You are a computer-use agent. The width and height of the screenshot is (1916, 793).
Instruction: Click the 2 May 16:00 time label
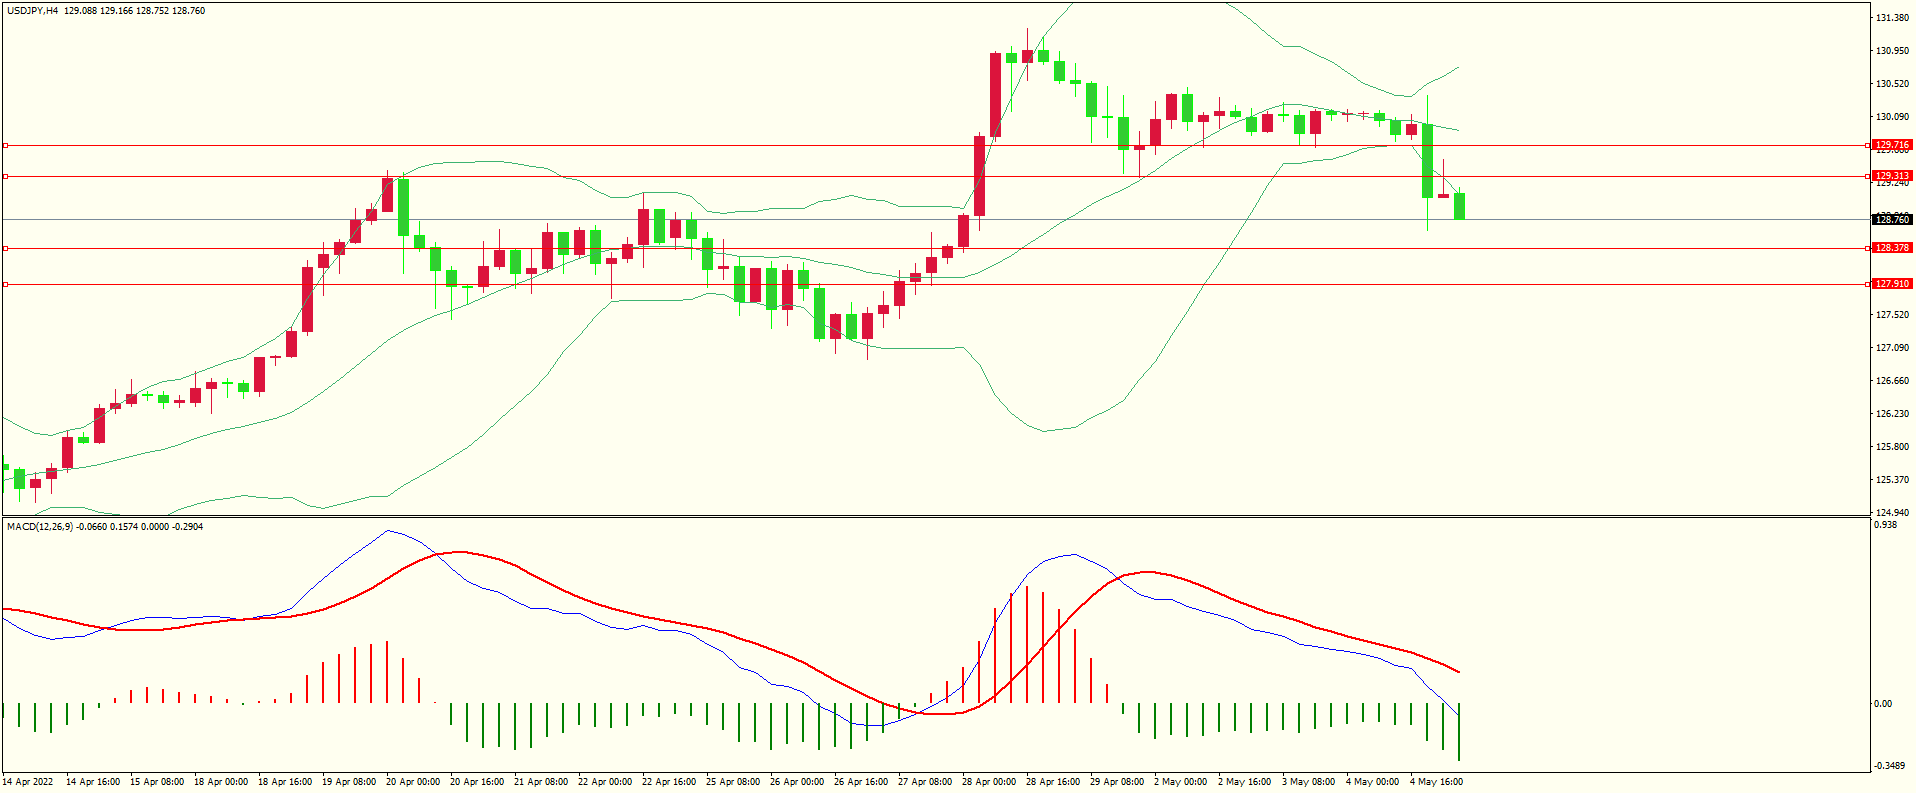(1244, 782)
